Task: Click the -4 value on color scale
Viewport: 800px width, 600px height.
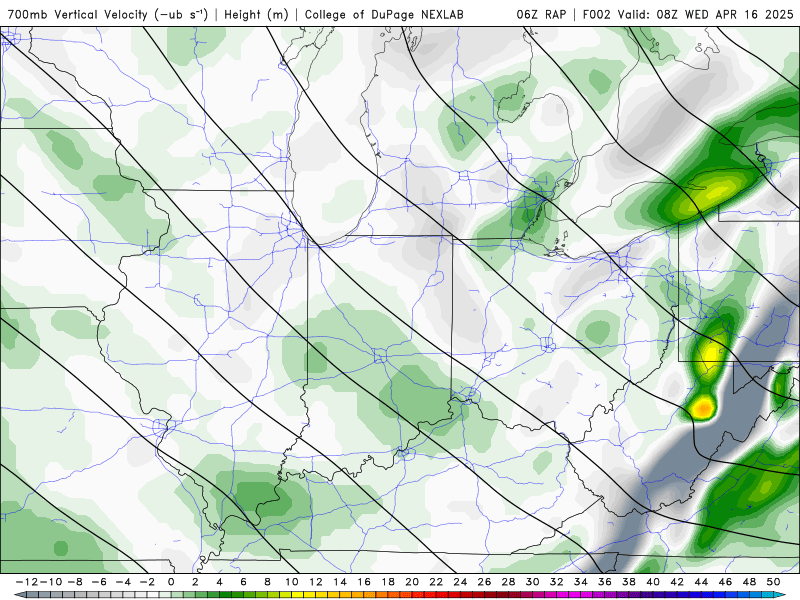Action: (x=123, y=582)
